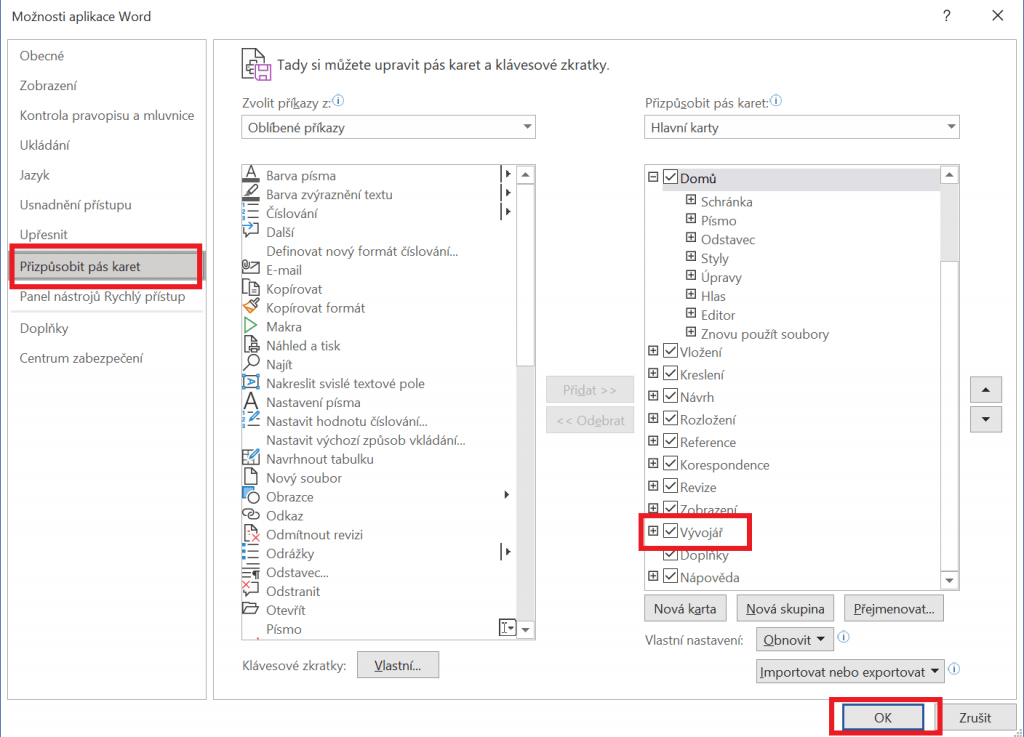
Task: Click the move up arrow button
Action: click(987, 390)
